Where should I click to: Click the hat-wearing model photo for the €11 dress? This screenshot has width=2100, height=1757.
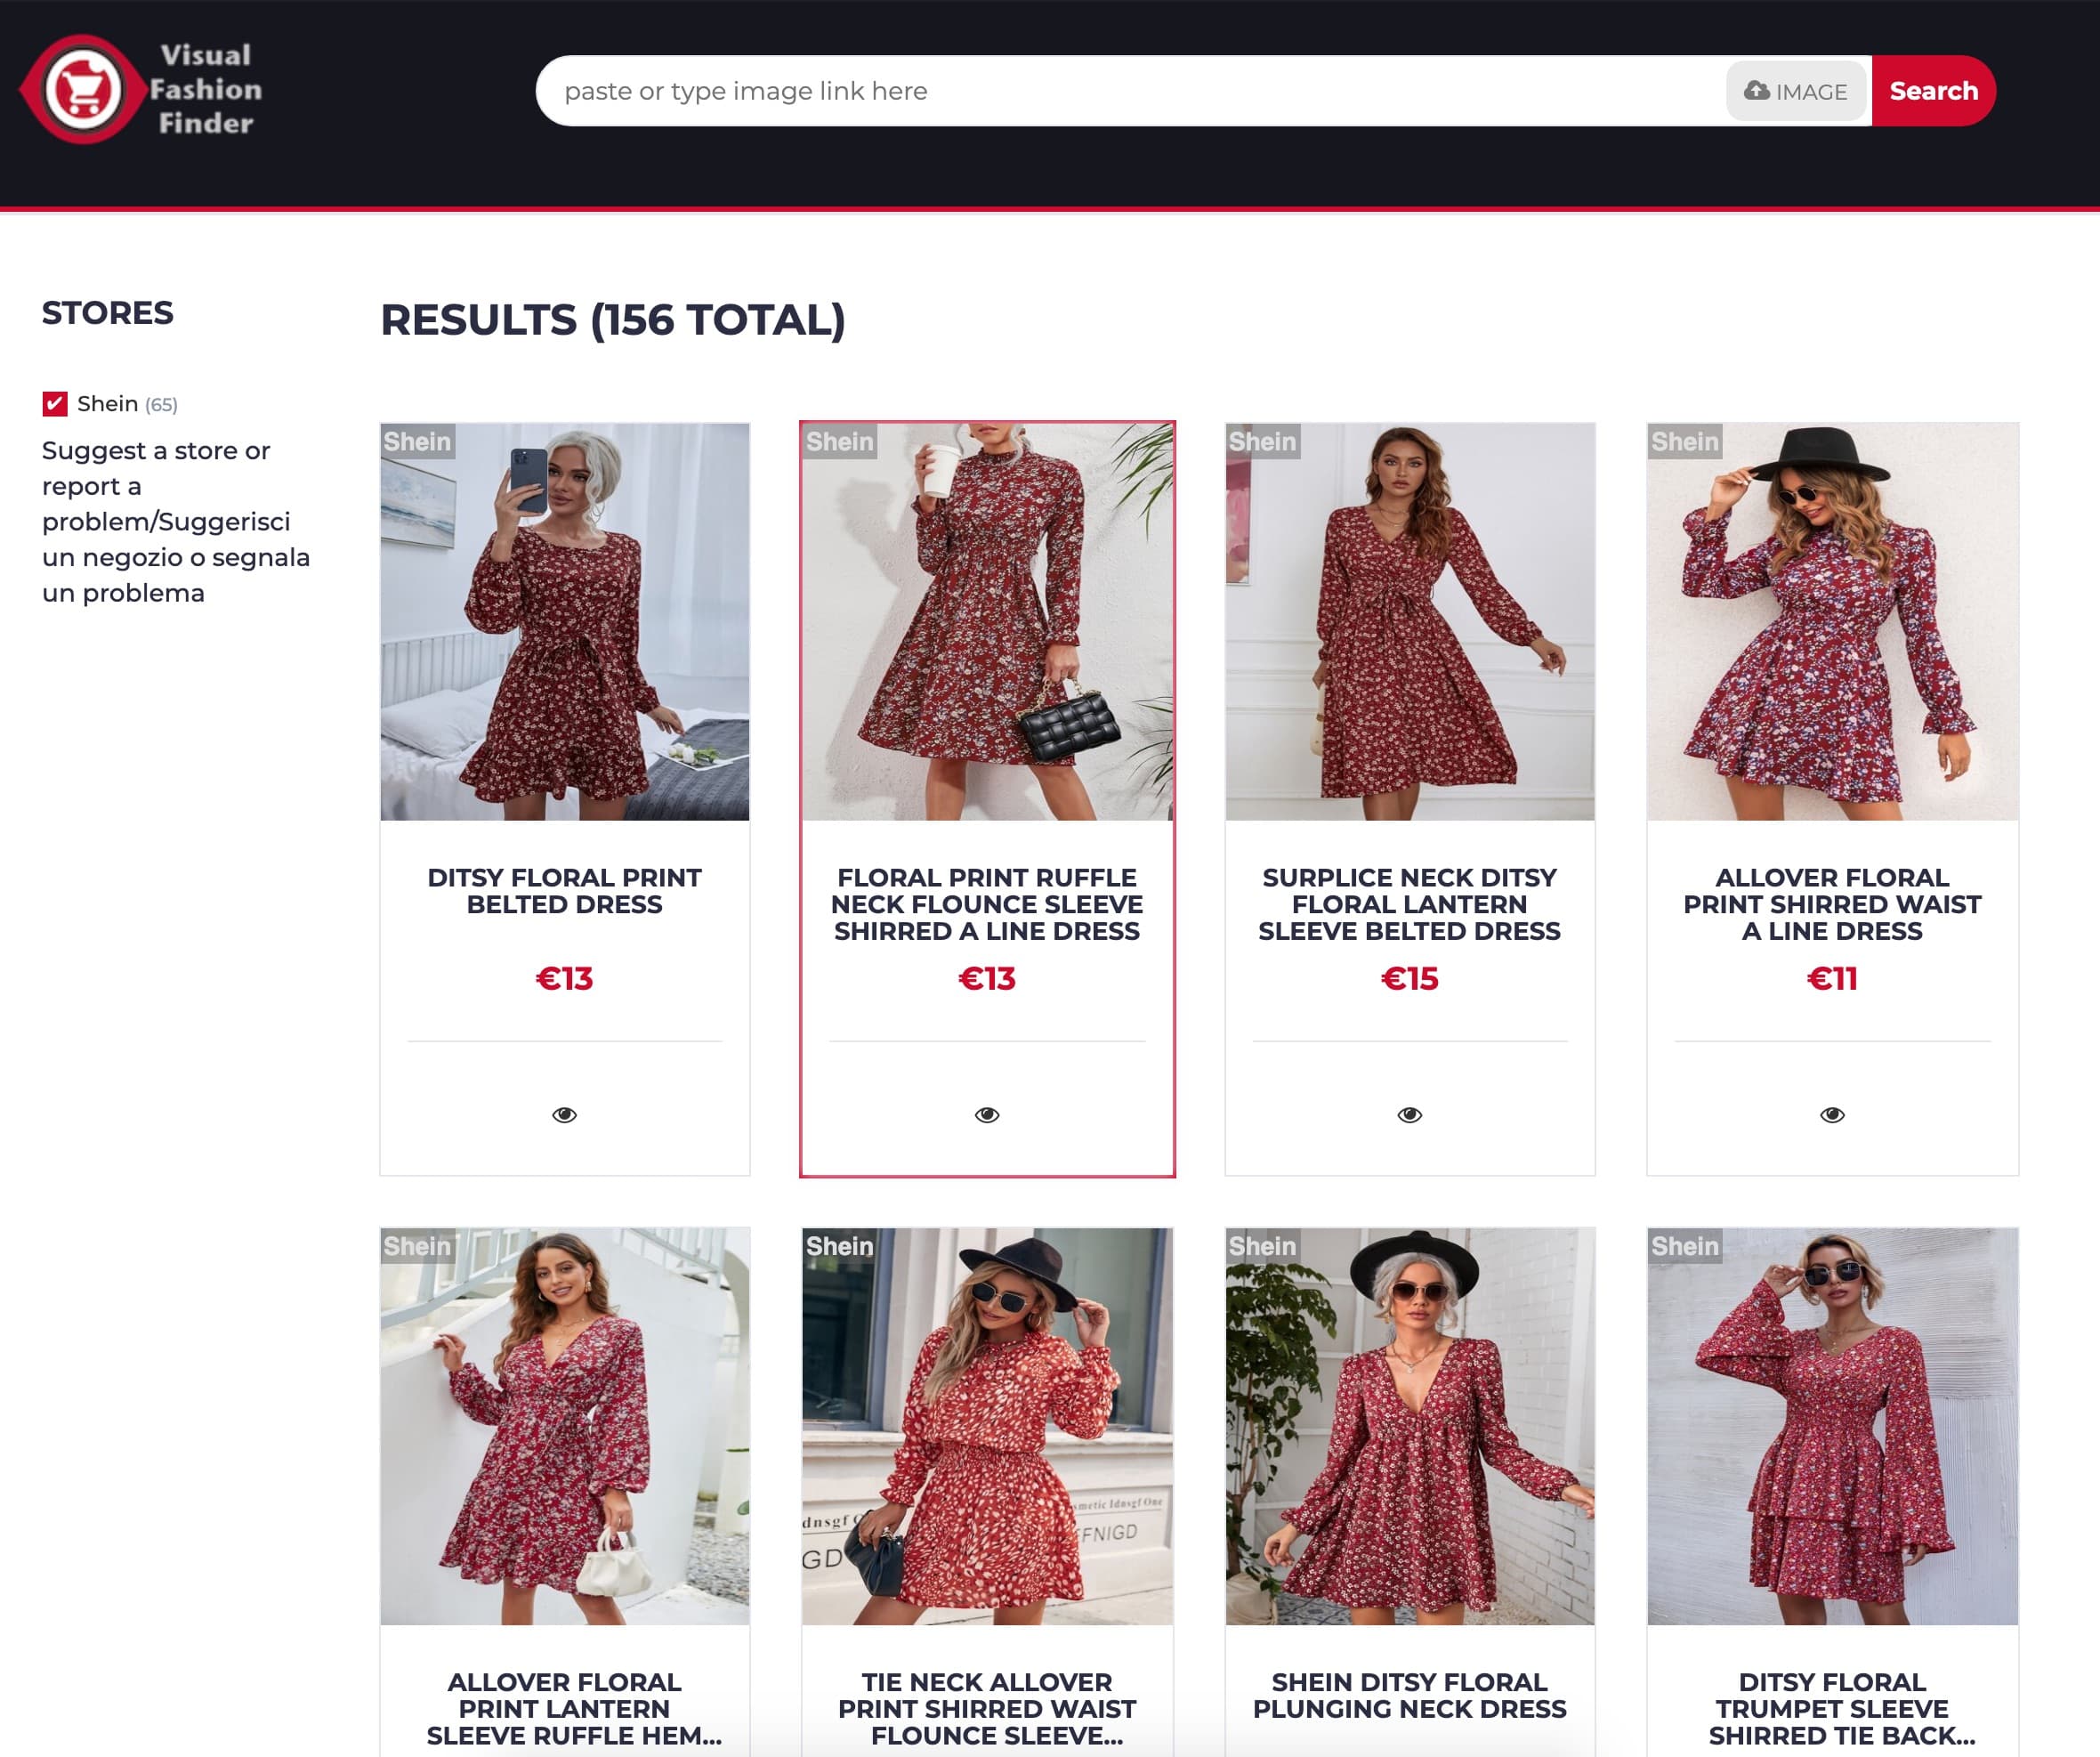[x=1832, y=620]
